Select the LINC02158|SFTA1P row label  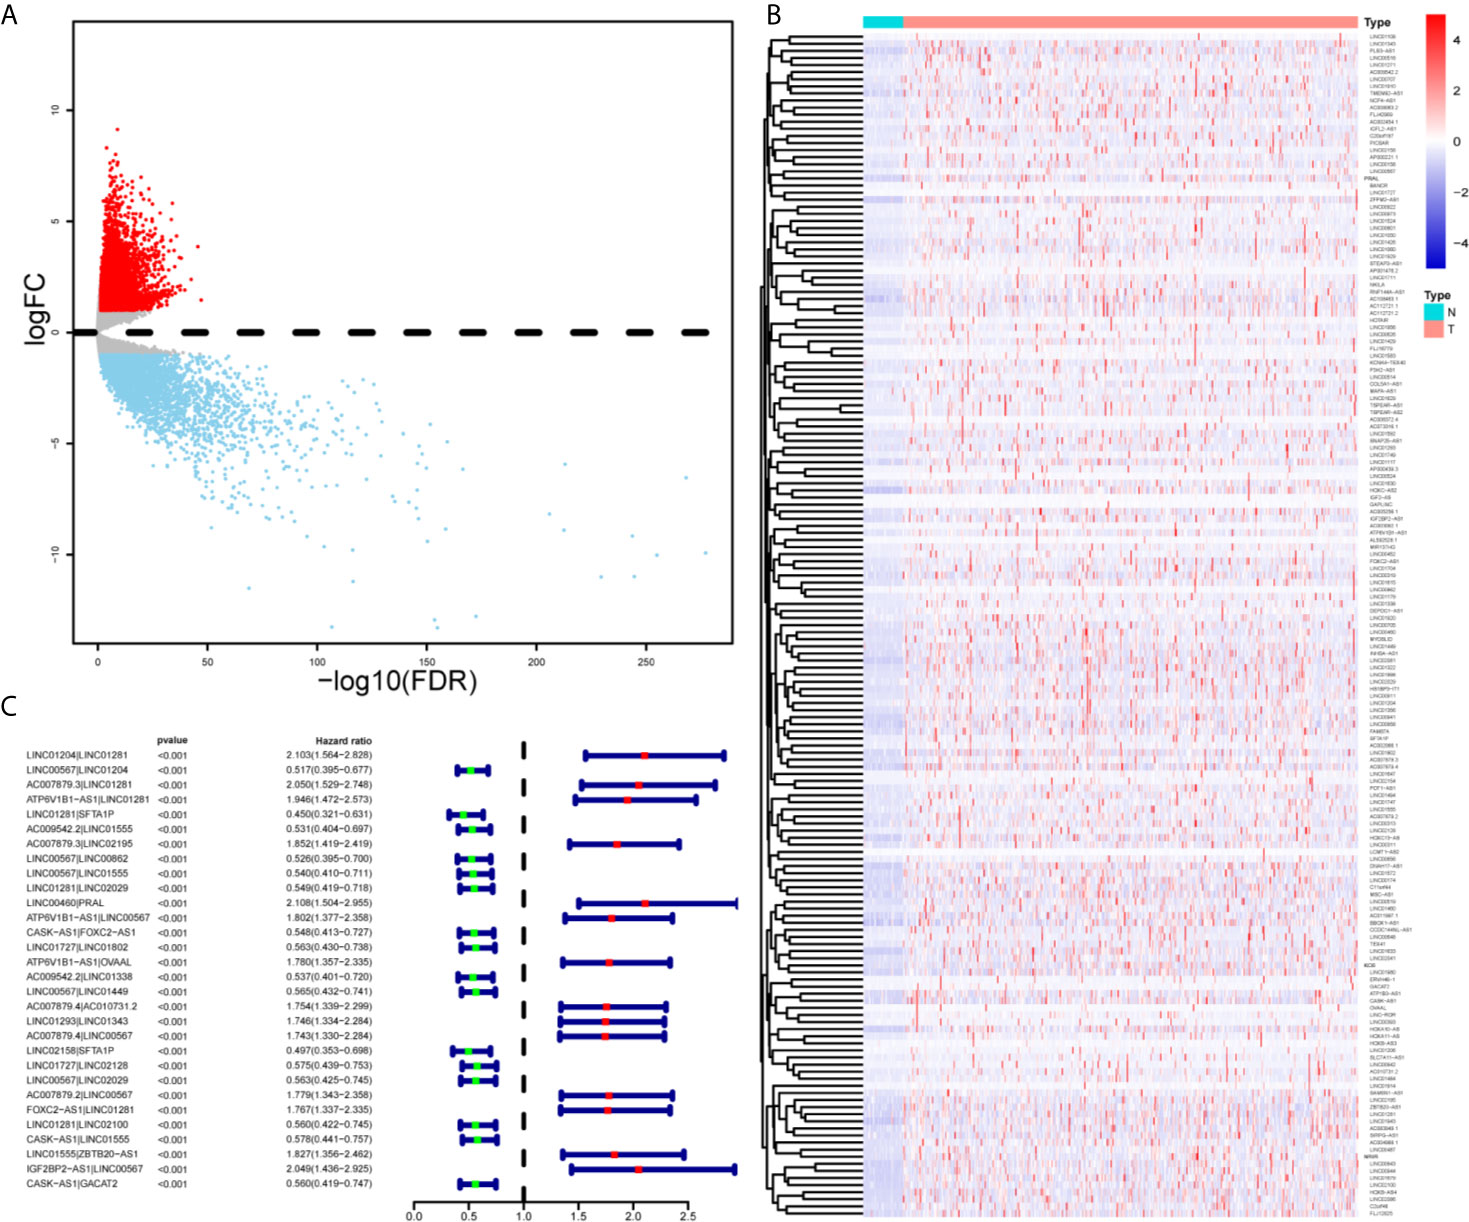point(70,1051)
